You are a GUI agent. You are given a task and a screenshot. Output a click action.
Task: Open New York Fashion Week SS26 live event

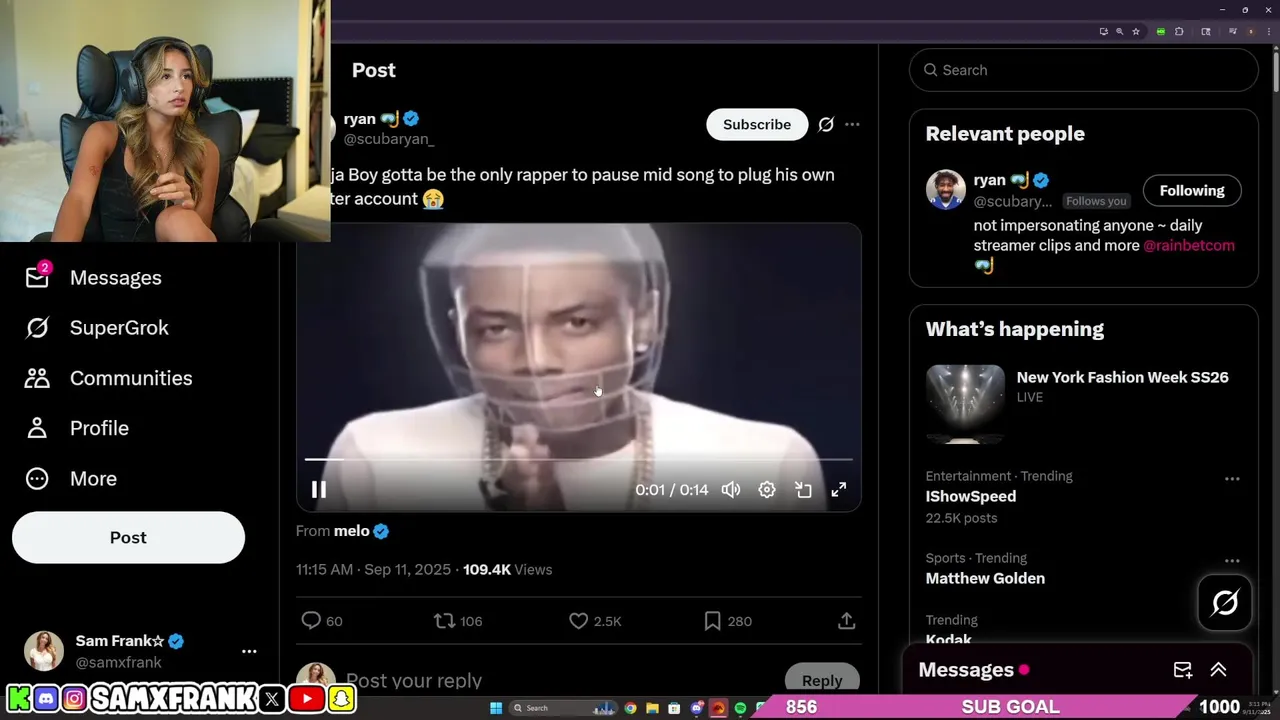(1123, 377)
